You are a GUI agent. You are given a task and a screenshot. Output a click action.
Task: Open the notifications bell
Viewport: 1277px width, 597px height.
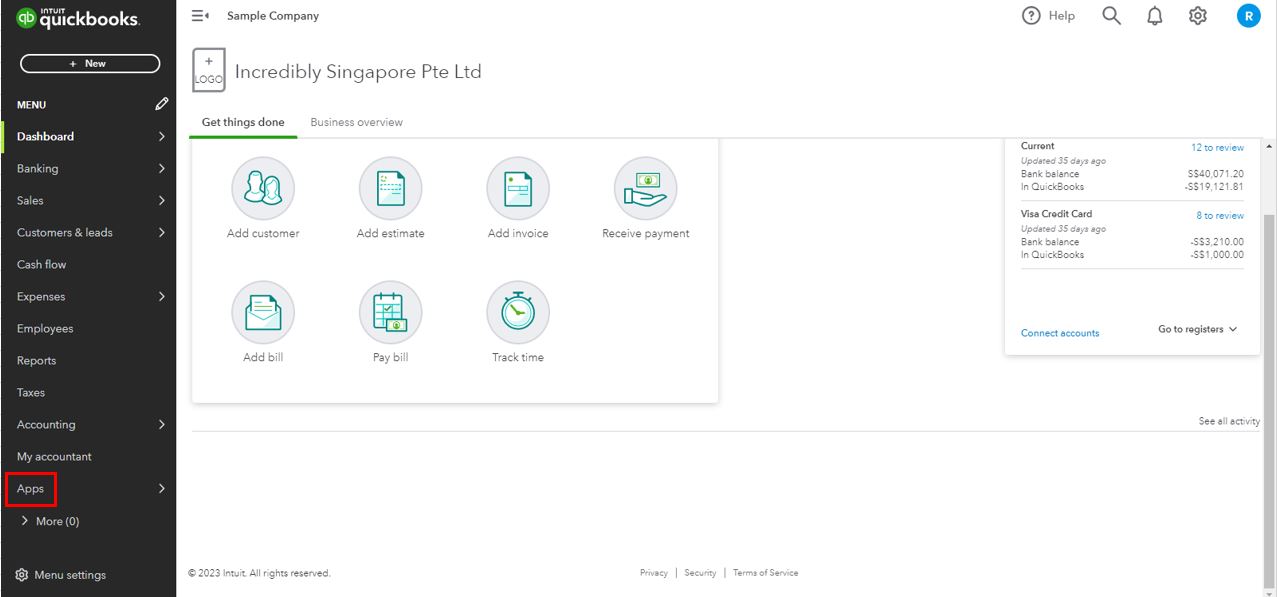coord(1155,16)
